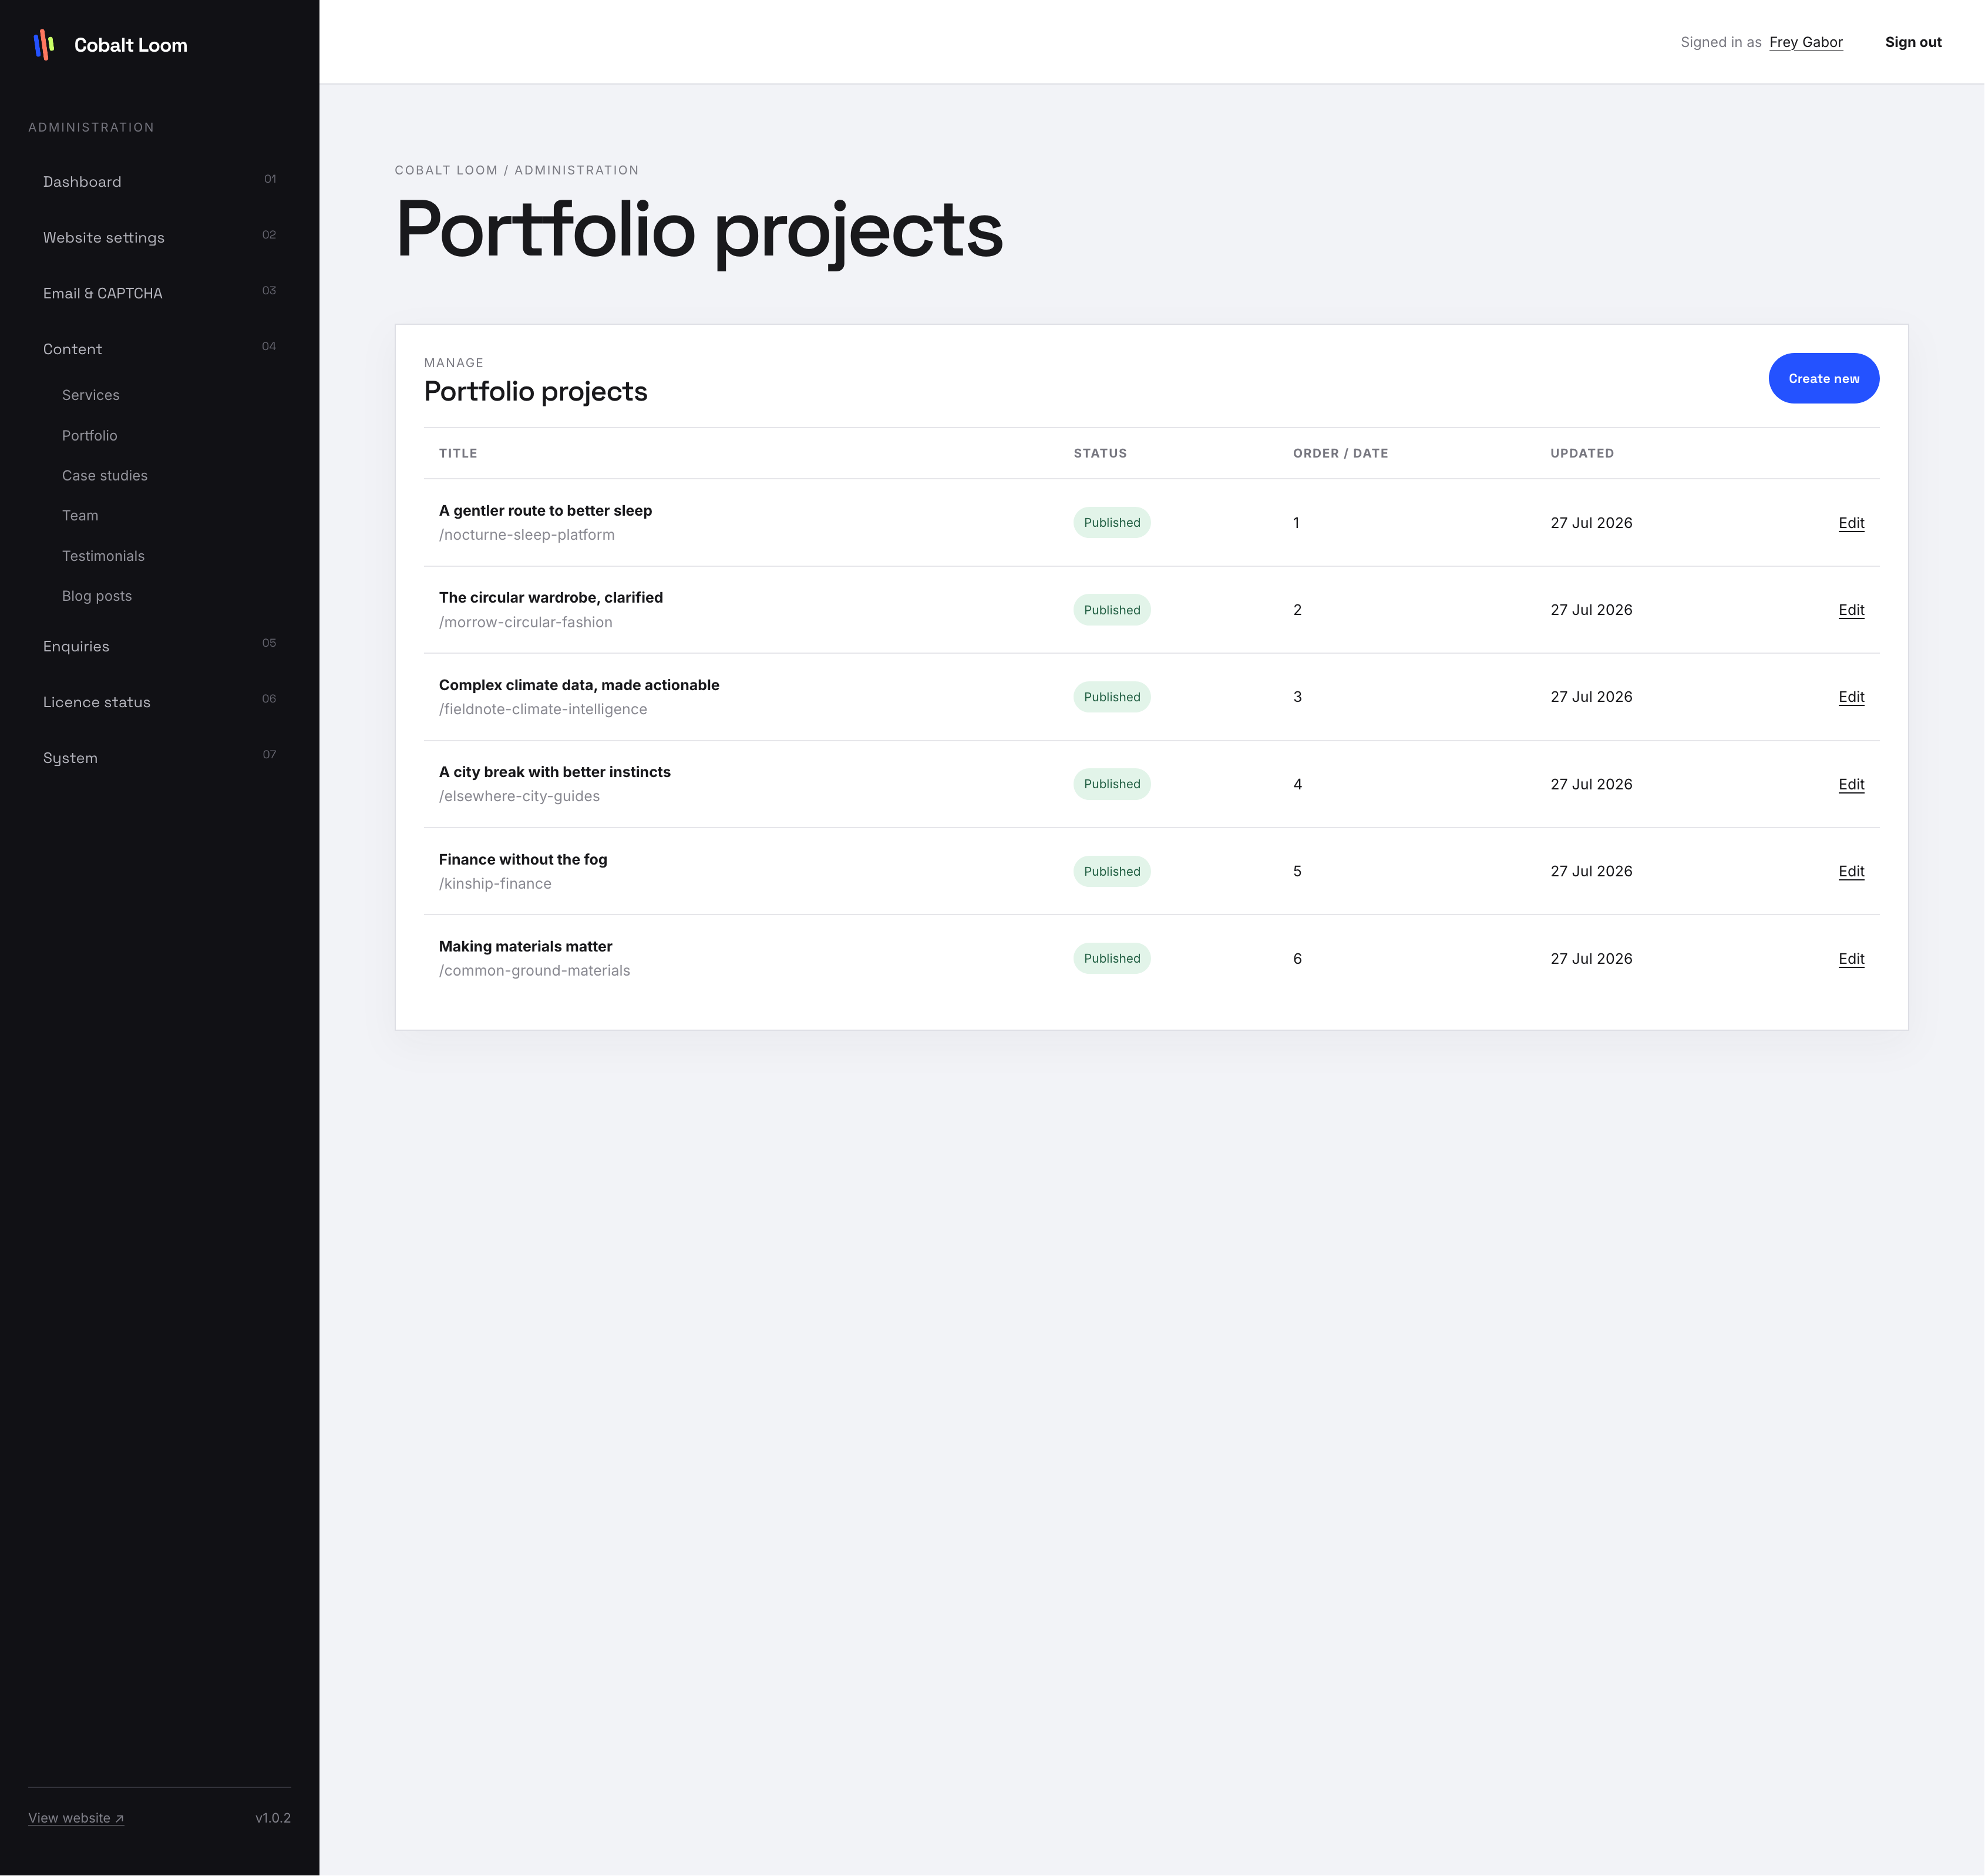This screenshot has height=1876, width=1985.
Task: Click the 27 Jul 2026 date in Finance row
Action: (x=1591, y=871)
